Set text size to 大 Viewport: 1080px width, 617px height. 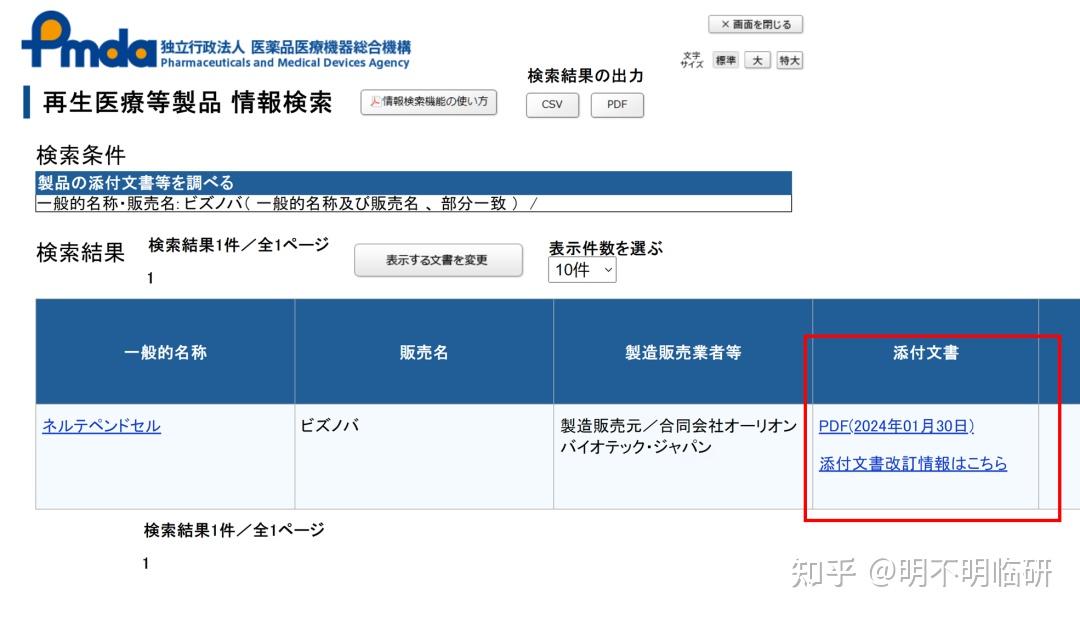758,60
